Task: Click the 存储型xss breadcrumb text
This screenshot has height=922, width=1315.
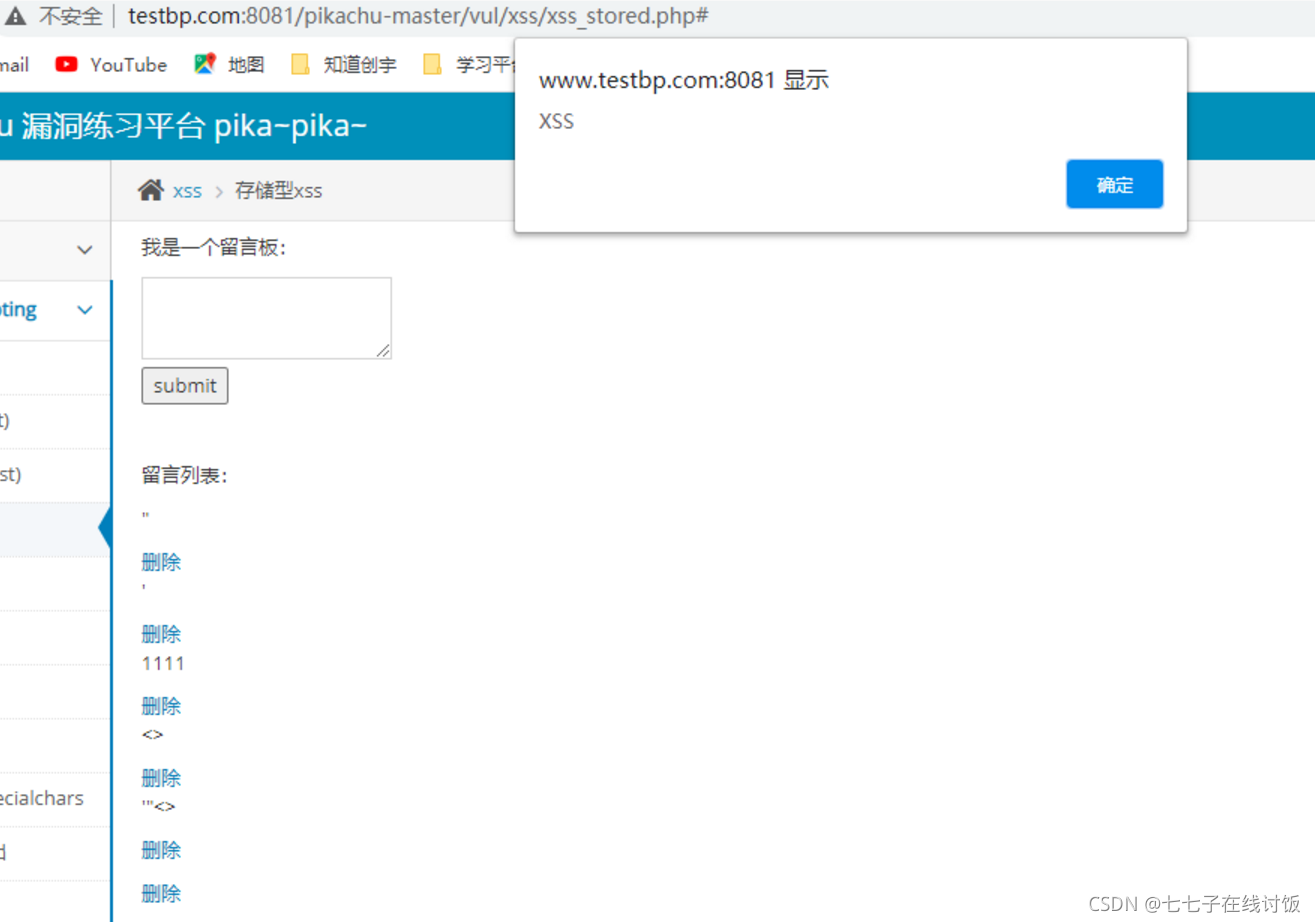Action: (278, 191)
